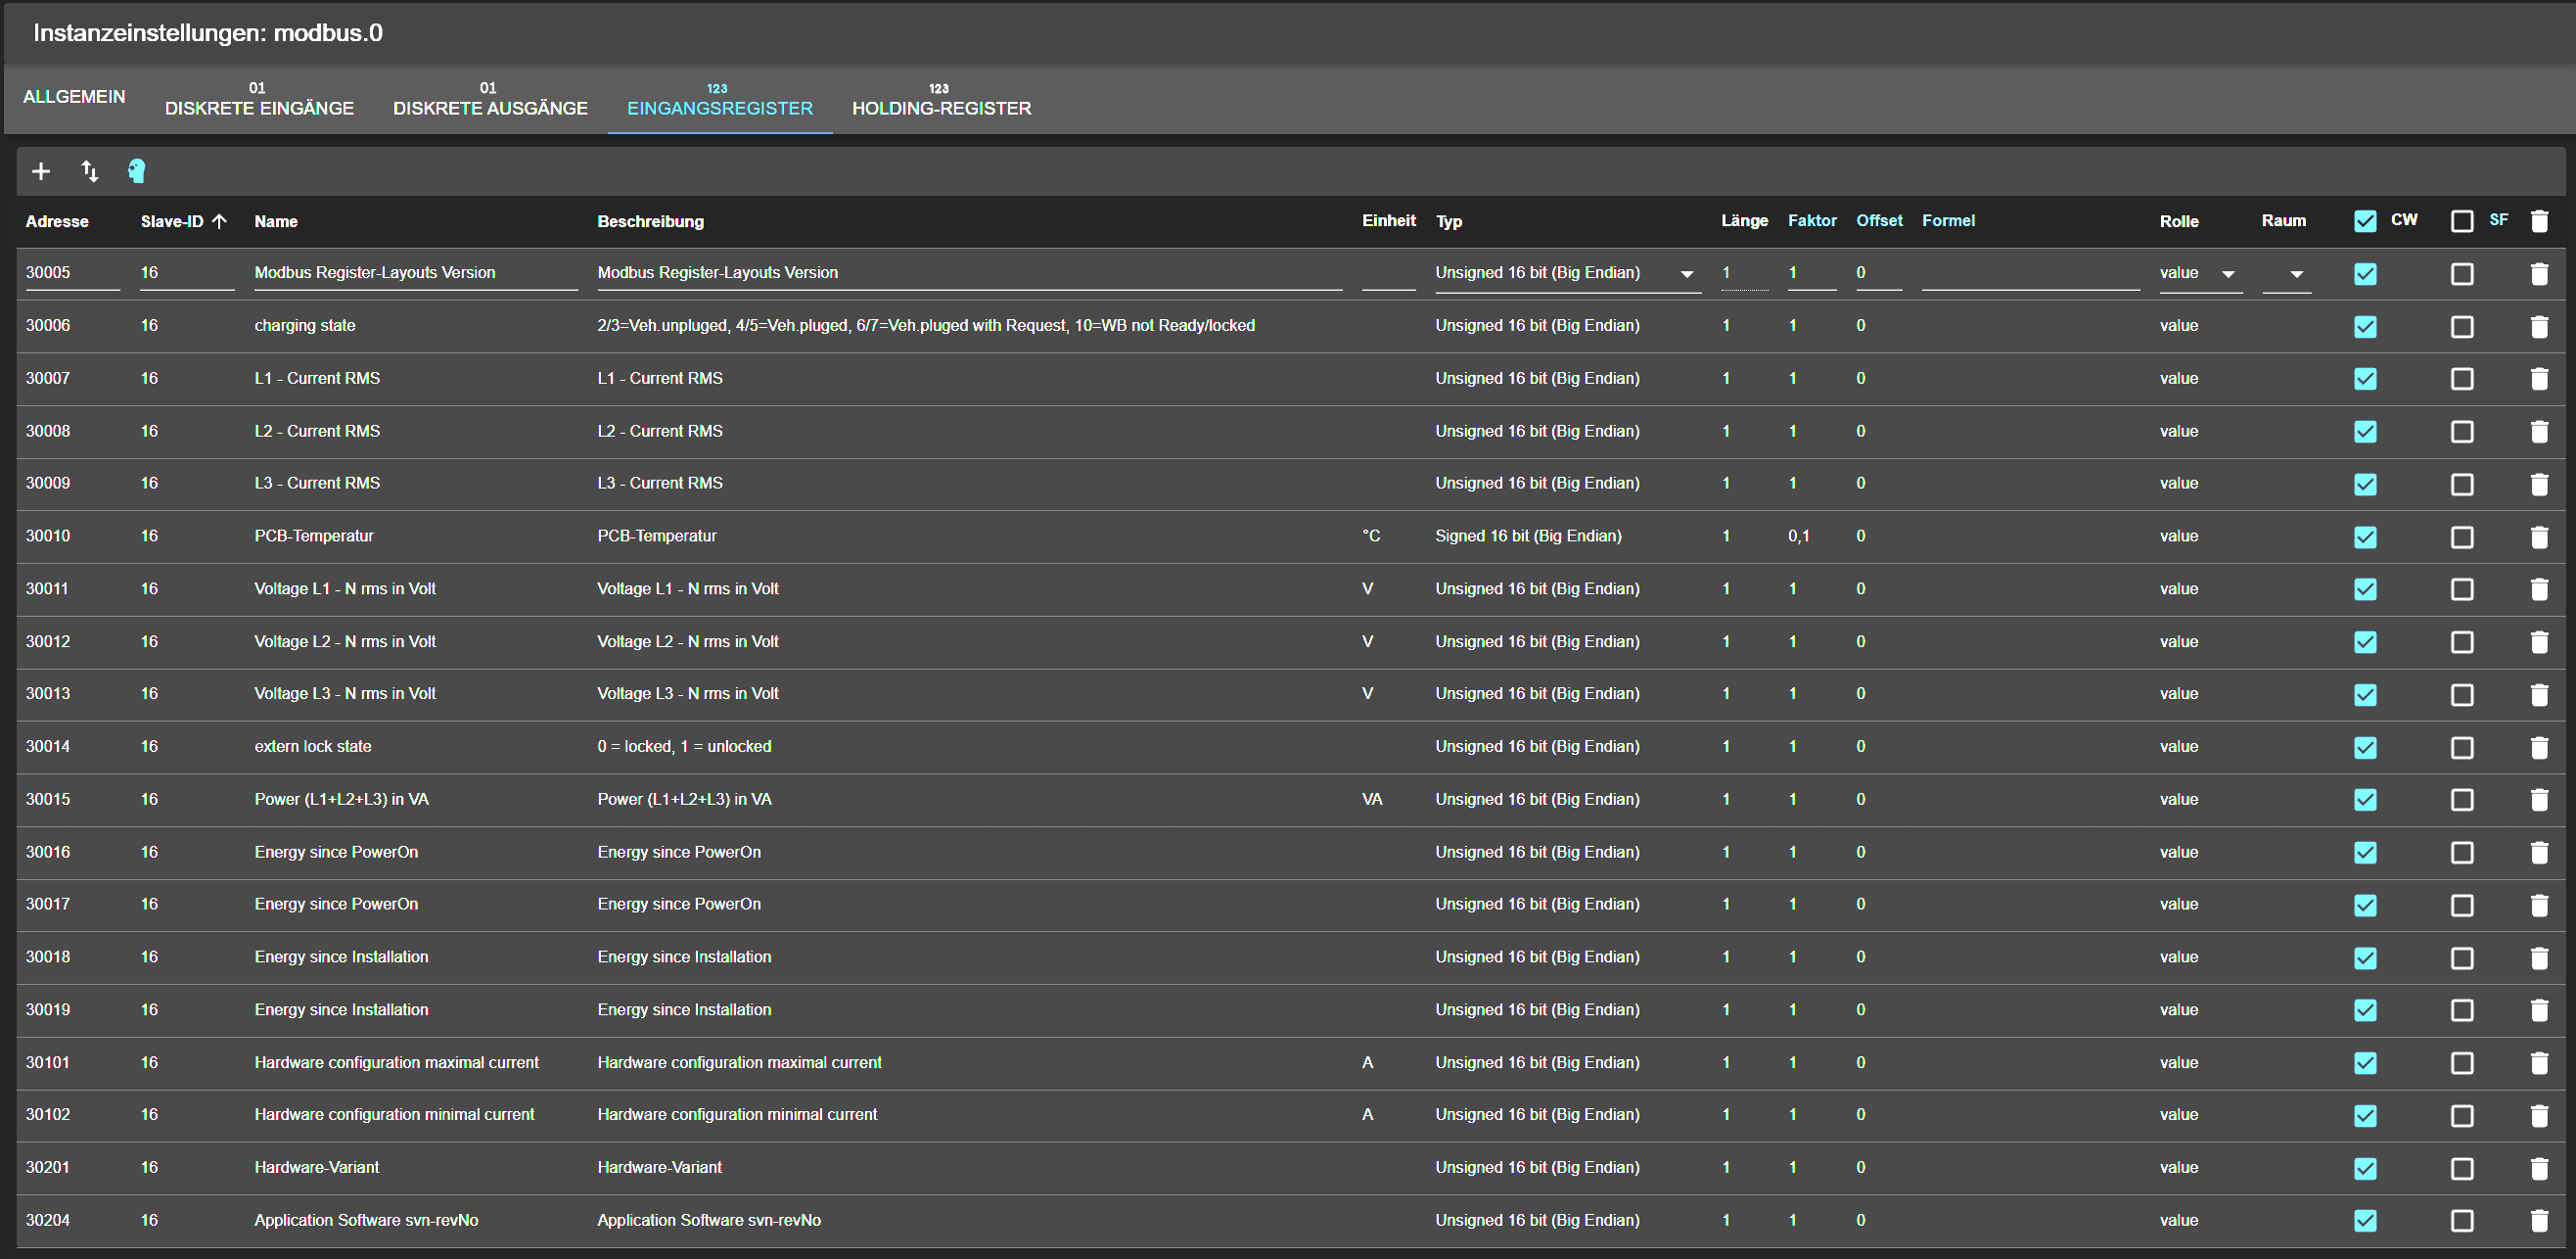Delete the extern lock state row
This screenshot has width=2576, height=1259.
2538,747
